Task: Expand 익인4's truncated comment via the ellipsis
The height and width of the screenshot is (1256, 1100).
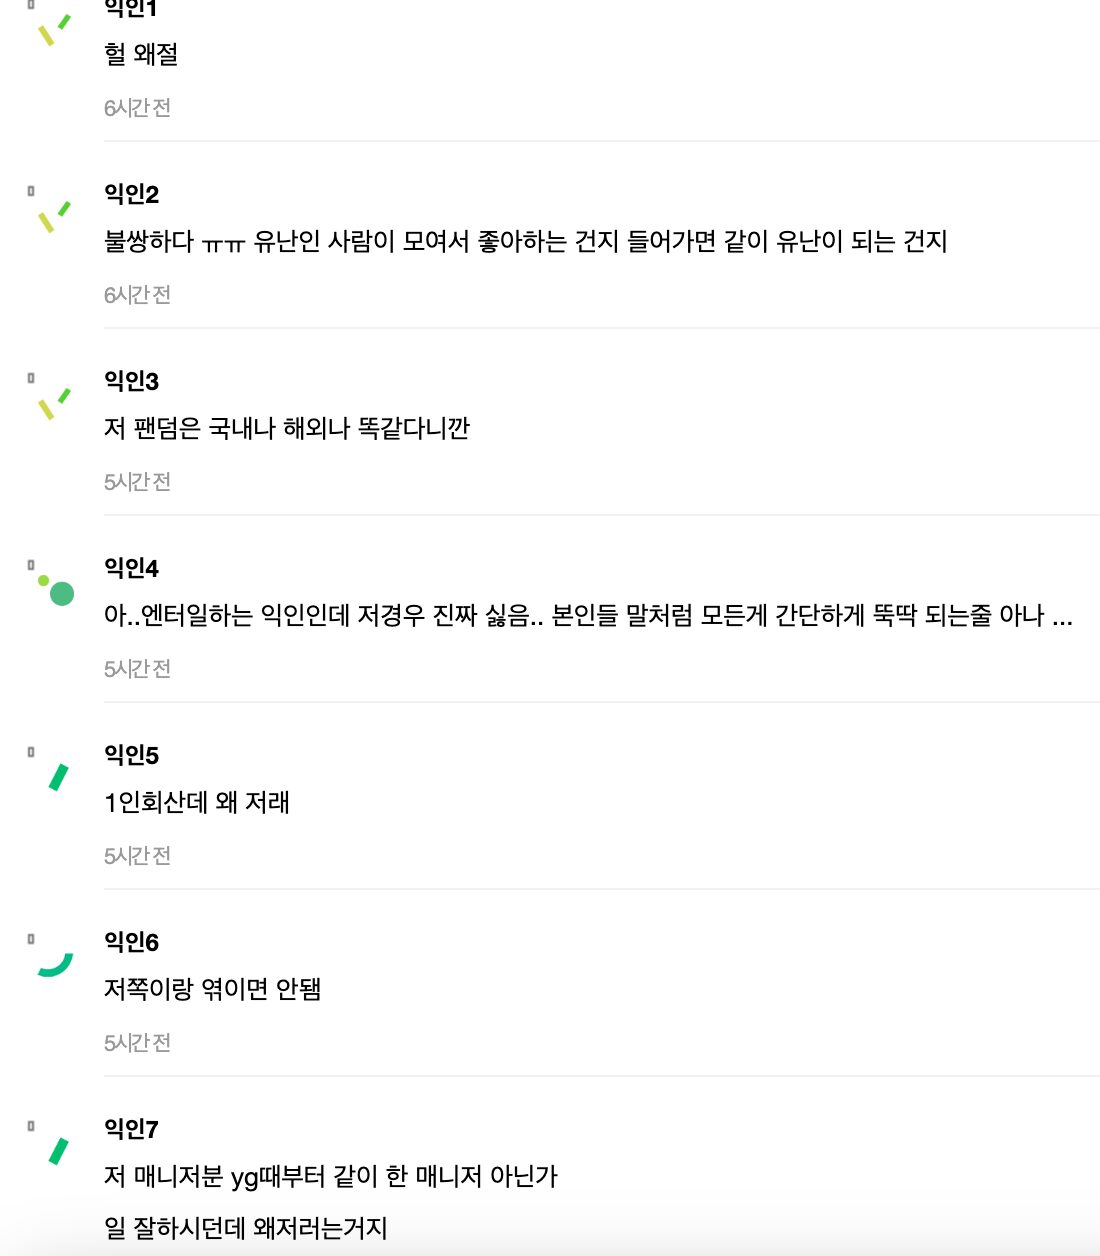Action: pos(1062,616)
